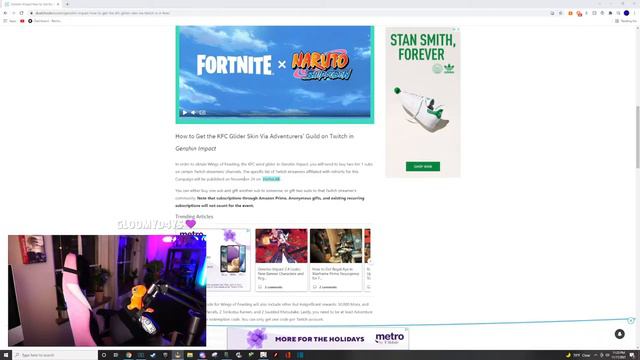This screenshot has height=360, width=640.
Task: Open the Extensions puzzle icon
Action: point(610,13)
